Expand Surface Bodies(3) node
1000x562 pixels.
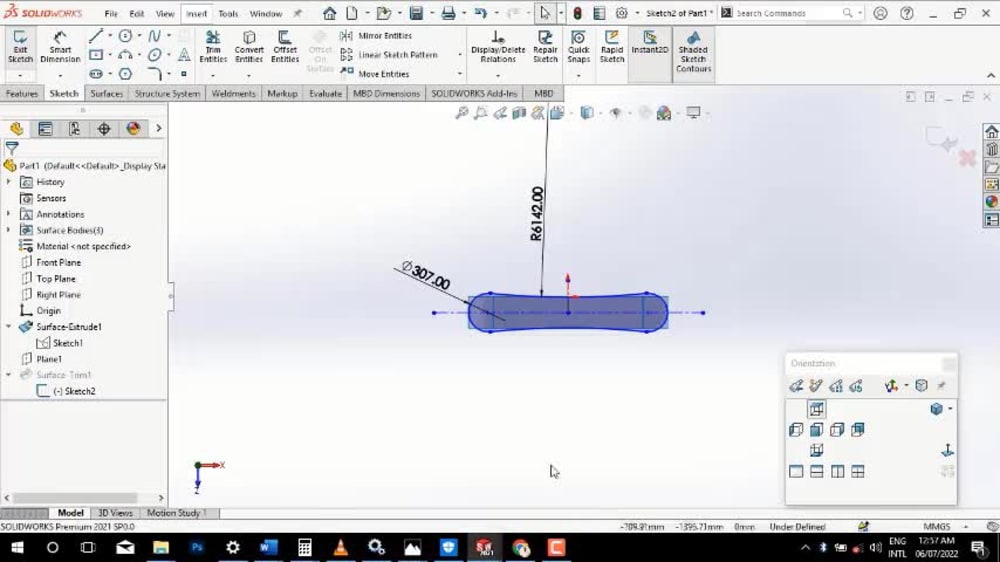tap(8, 230)
